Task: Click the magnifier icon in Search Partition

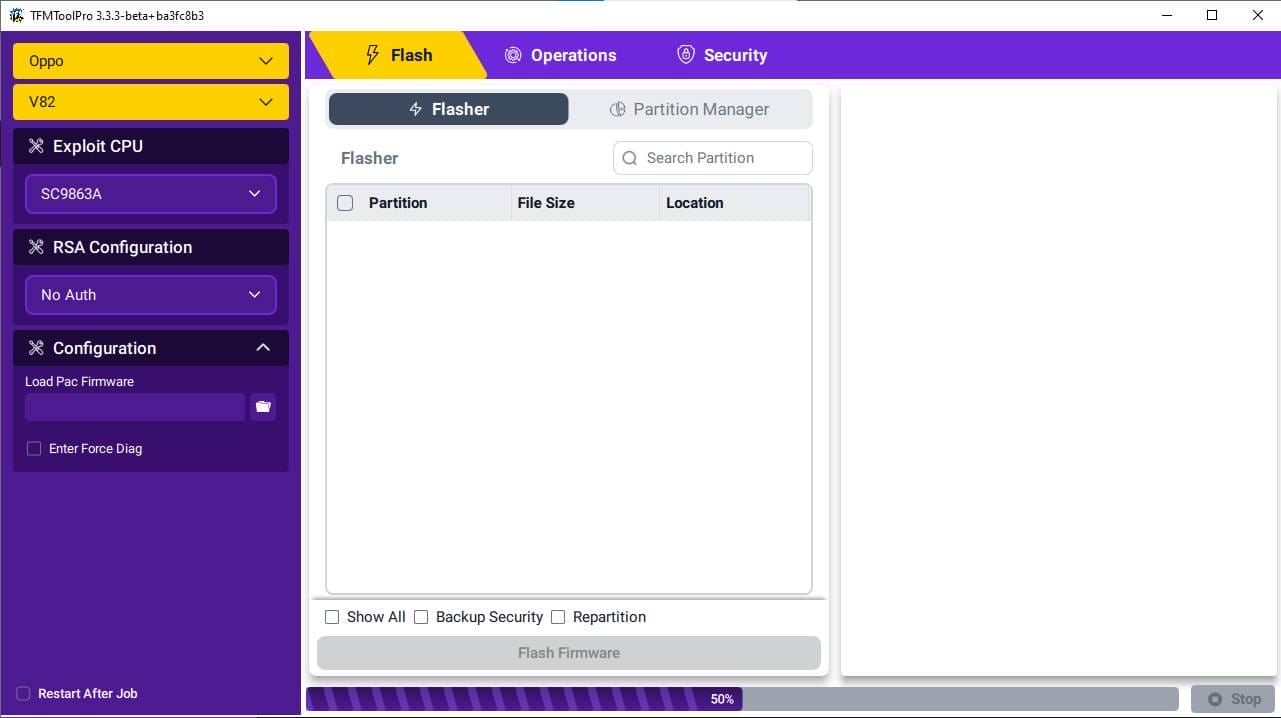Action: coord(629,158)
